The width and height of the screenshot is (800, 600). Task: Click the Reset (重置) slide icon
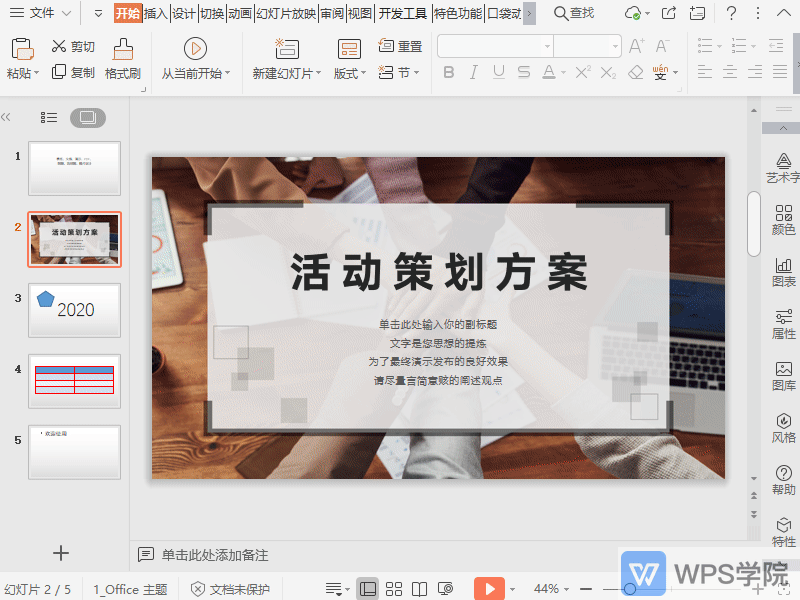(x=410, y=45)
